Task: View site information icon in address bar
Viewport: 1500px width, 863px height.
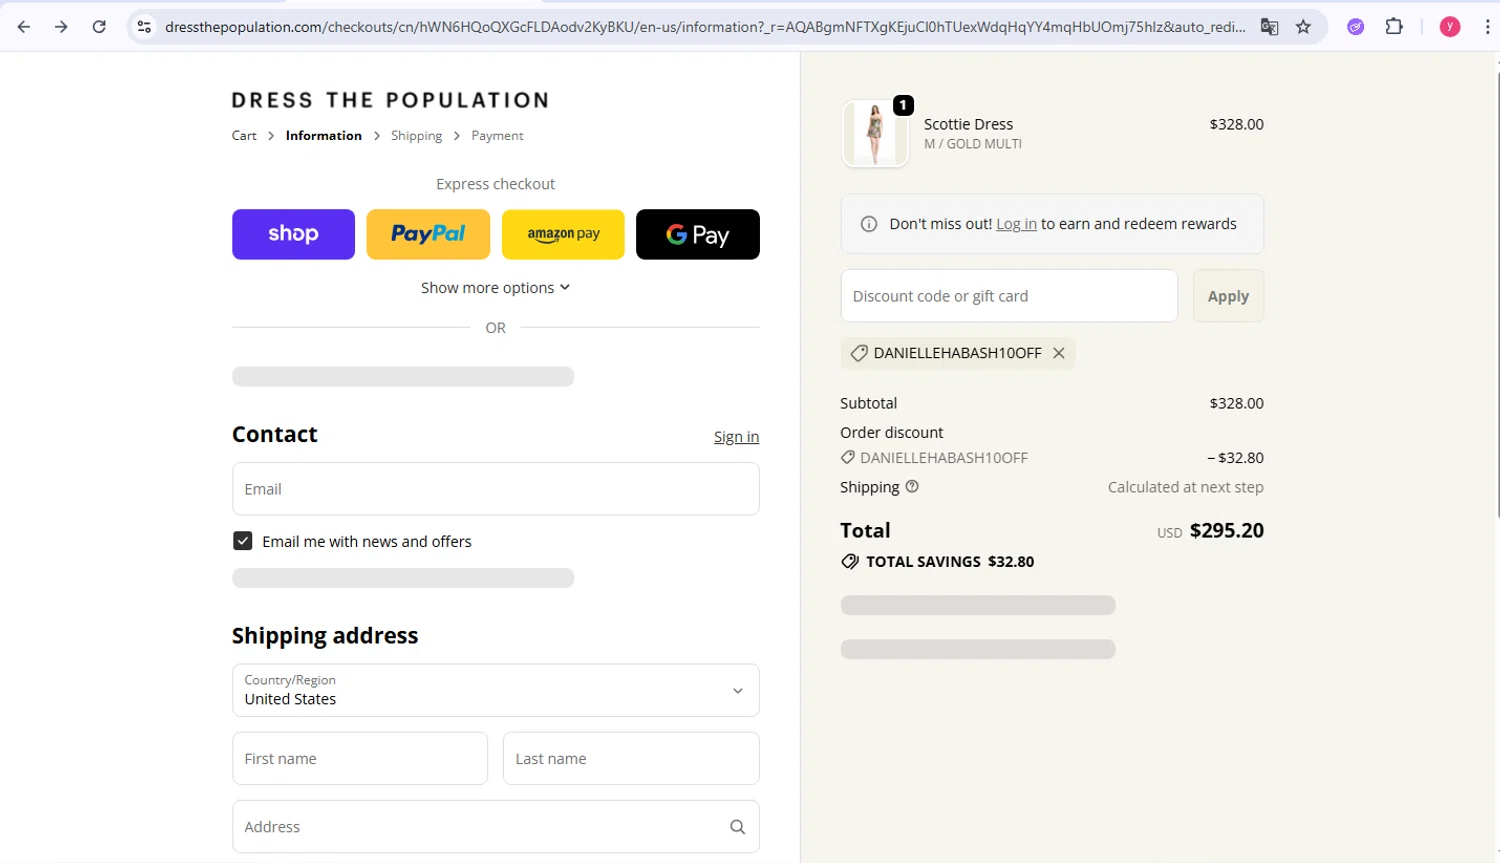Action: pyautogui.click(x=144, y=27)
